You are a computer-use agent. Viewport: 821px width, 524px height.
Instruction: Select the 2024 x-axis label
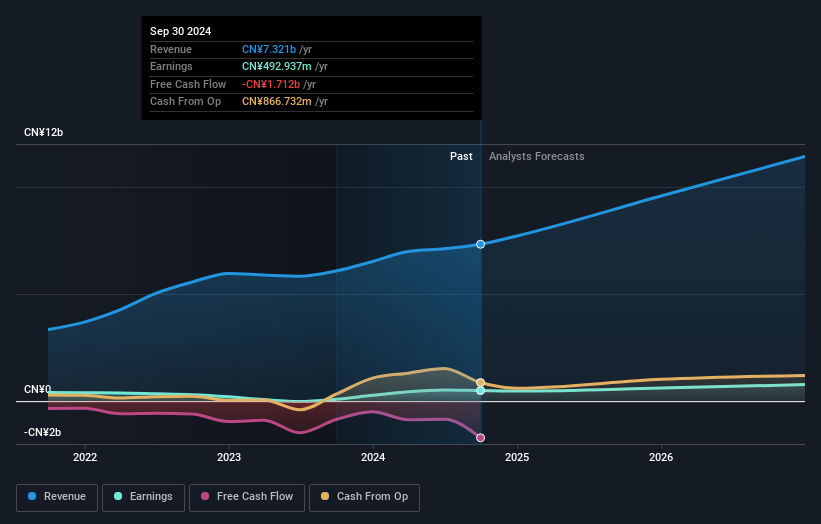pyautogui.click(x=373, y=457)
